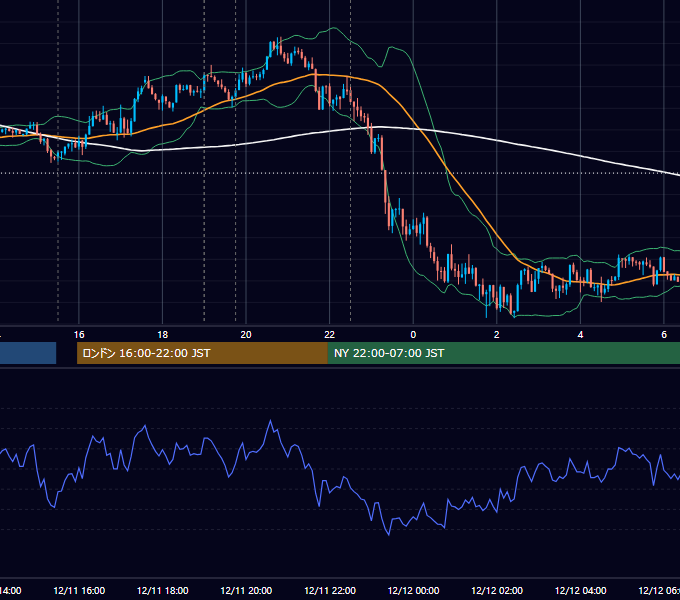Click the '12/11 18:00' date label
680x600 pixels.
coord(163,591)
